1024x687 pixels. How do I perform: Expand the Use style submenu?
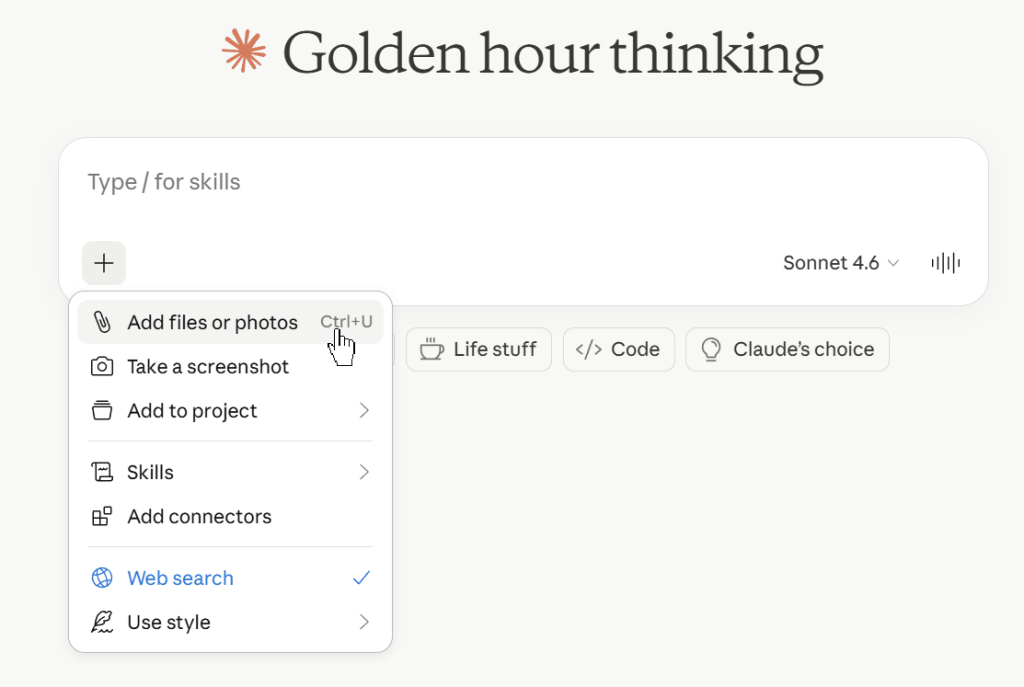click(x=230, y=622)
